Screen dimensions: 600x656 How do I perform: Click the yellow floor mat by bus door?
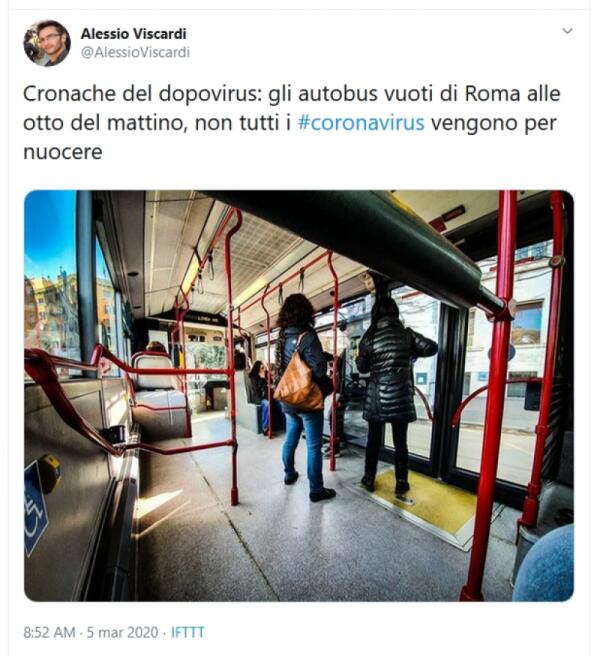[x=423, y=500]
